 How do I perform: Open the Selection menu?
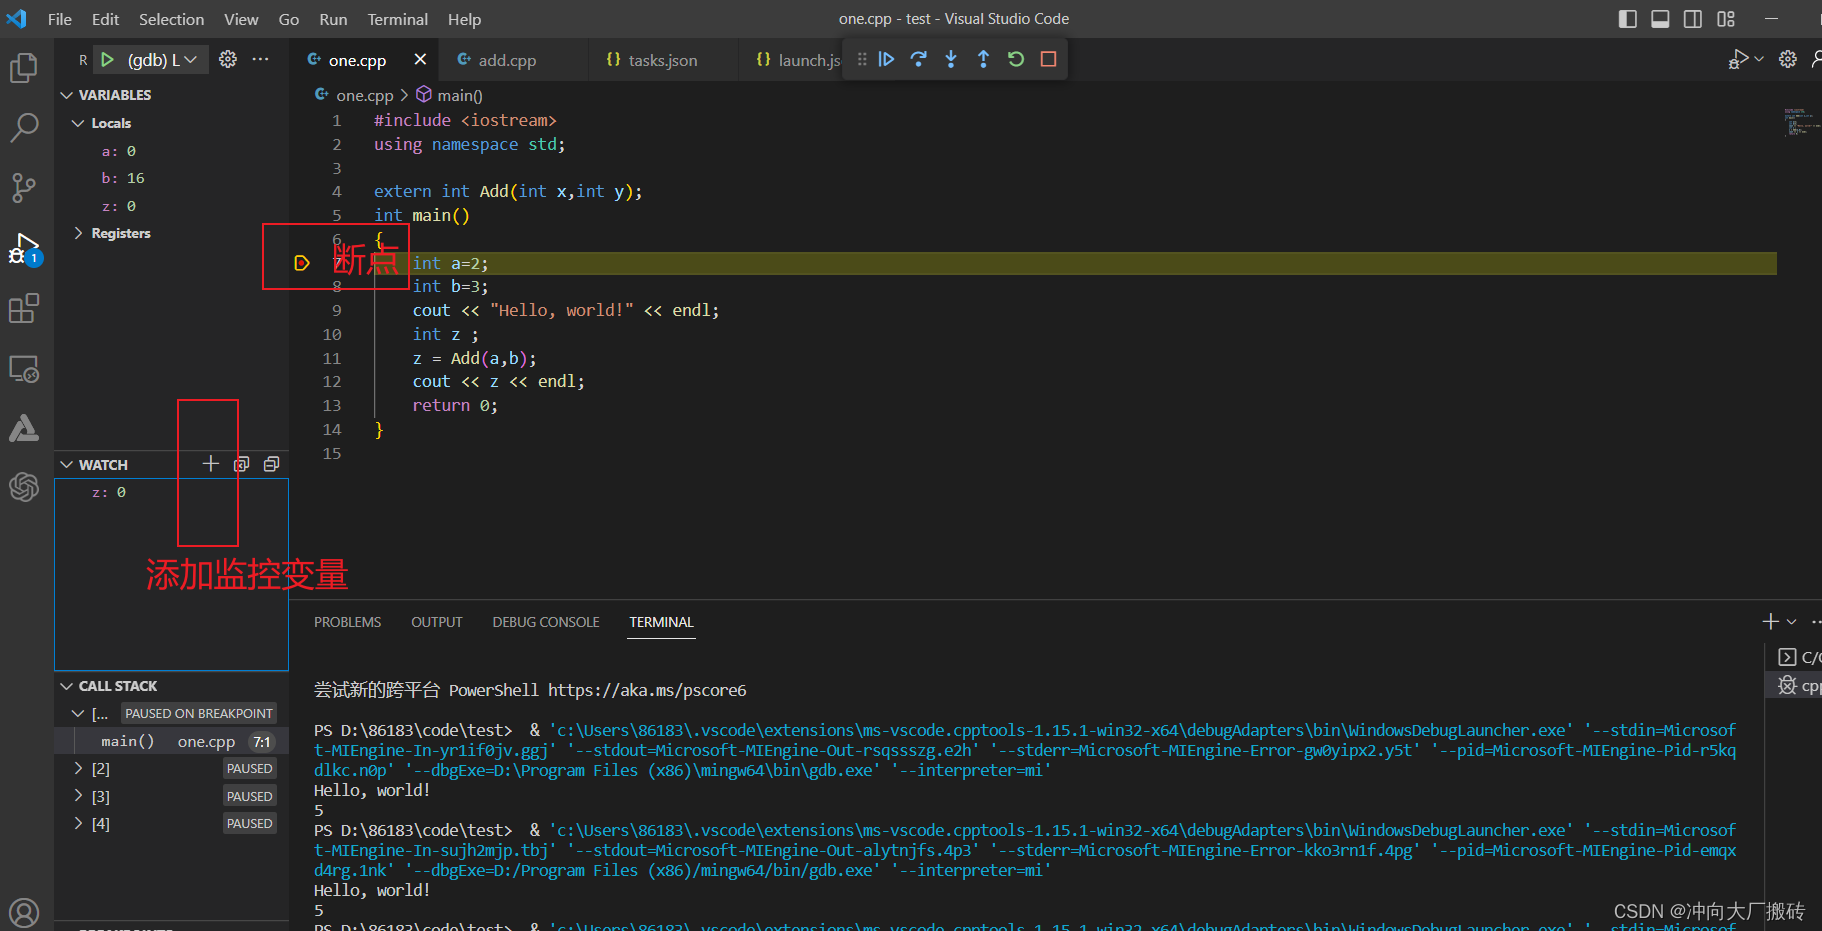(x=171, y=19)
